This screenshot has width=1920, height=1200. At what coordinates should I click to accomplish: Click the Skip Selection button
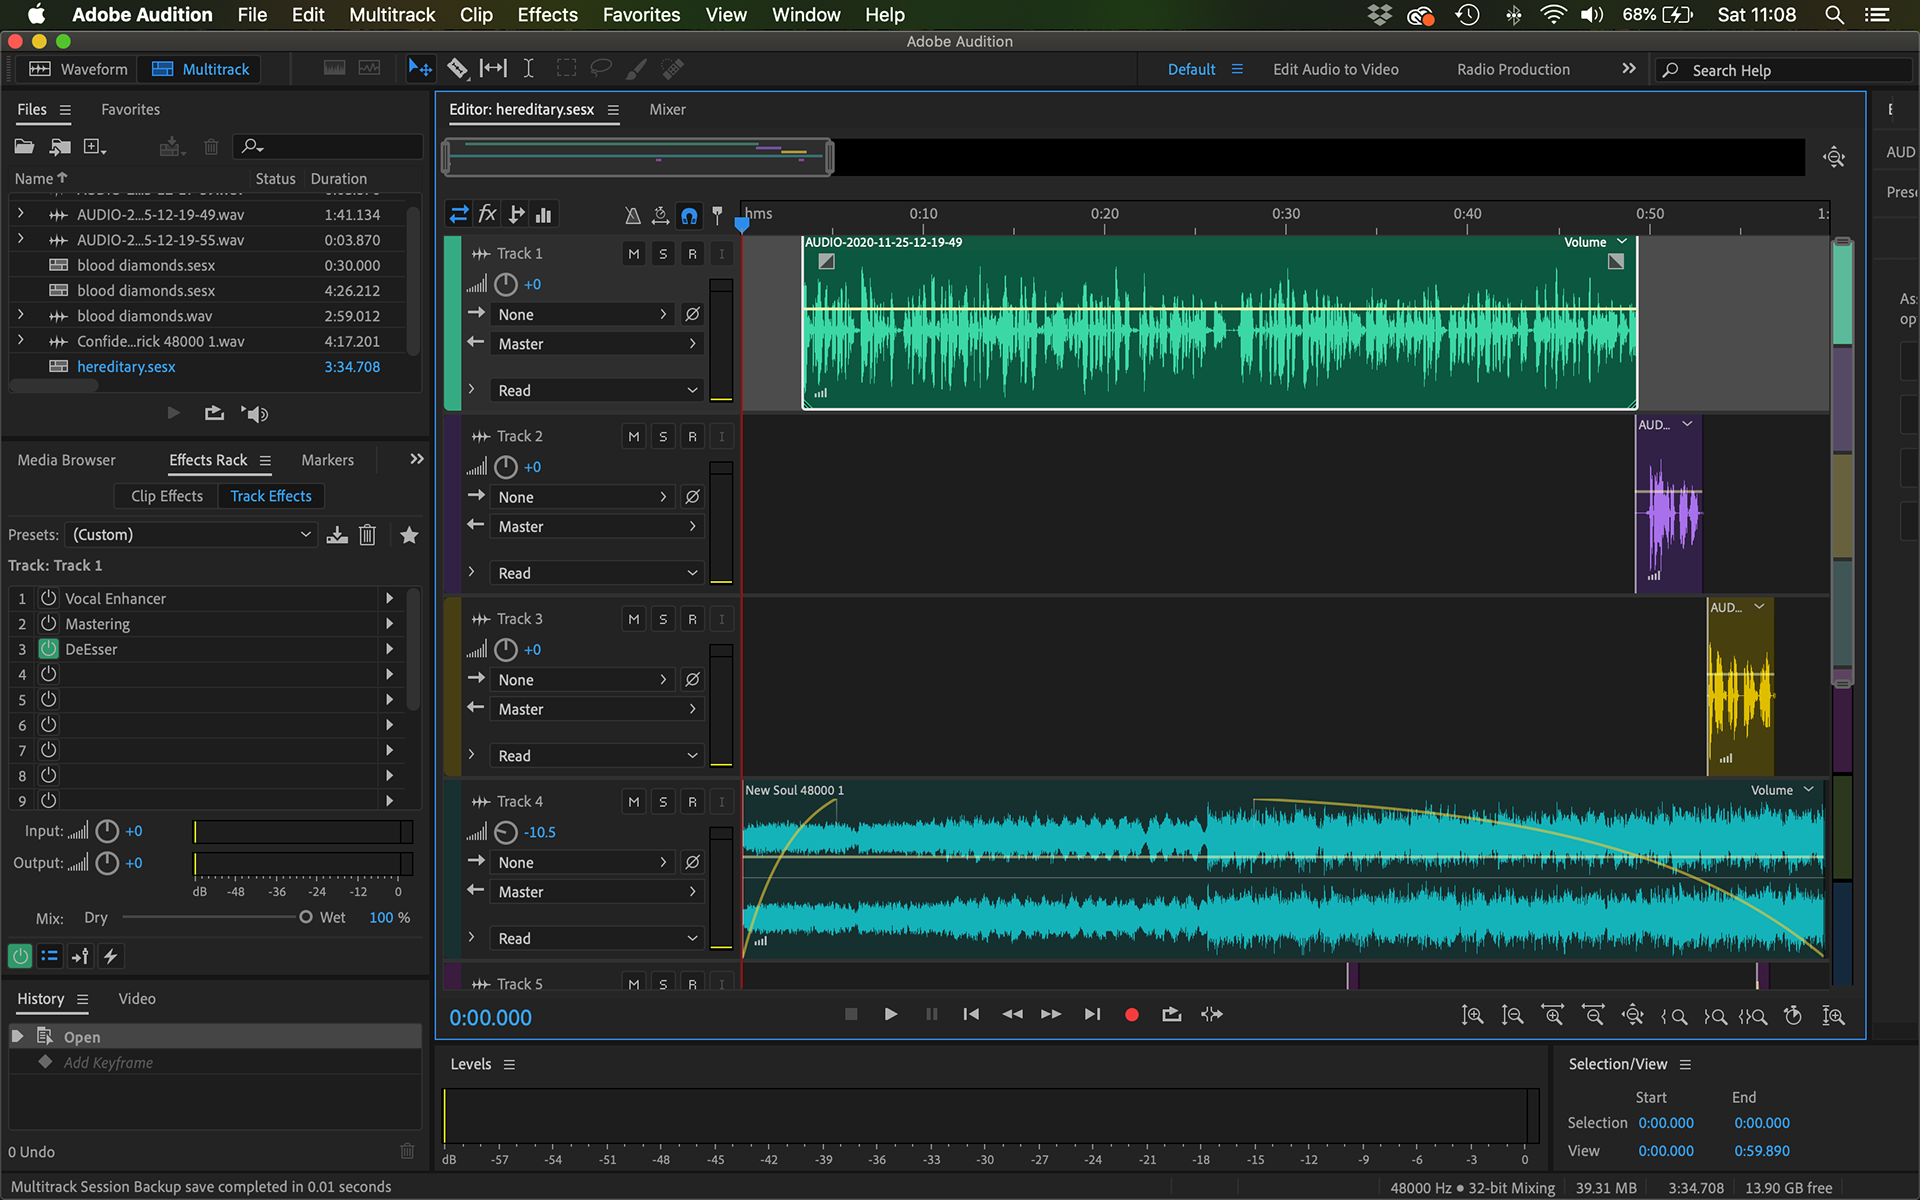(1212, 1014)
